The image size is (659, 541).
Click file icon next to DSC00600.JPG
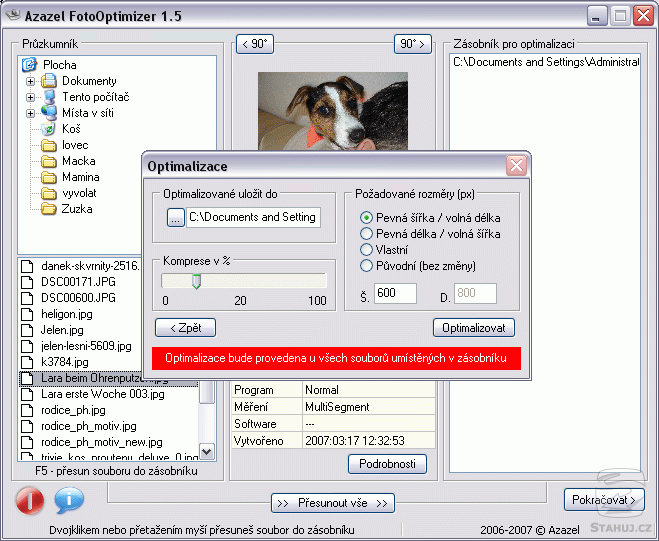click(x=27, y=298)
